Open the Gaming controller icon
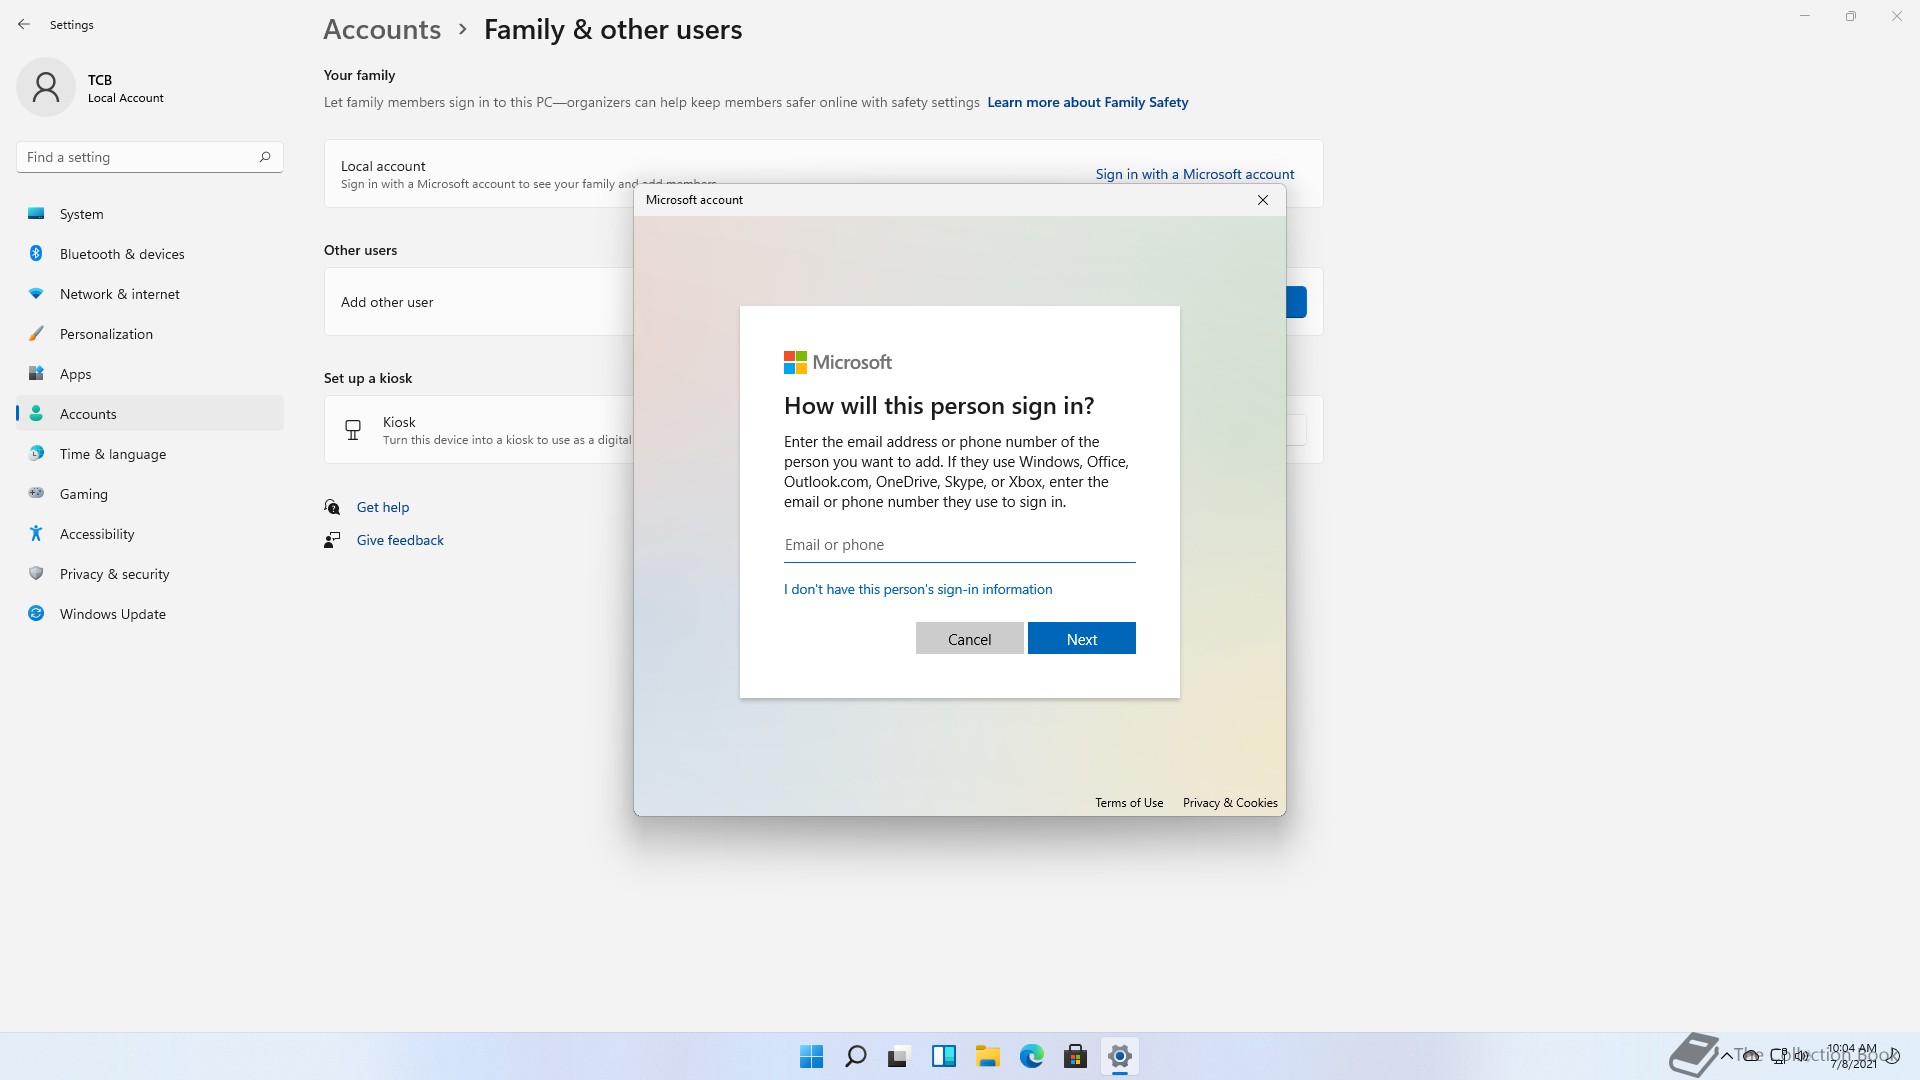 pos(36,493)
